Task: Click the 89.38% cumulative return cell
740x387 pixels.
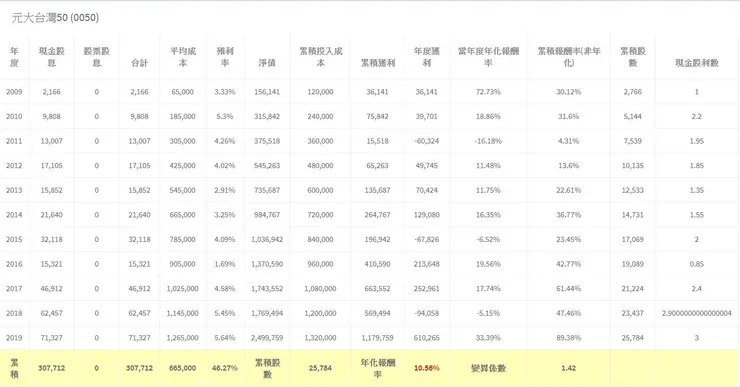Action: coord(569,337)
